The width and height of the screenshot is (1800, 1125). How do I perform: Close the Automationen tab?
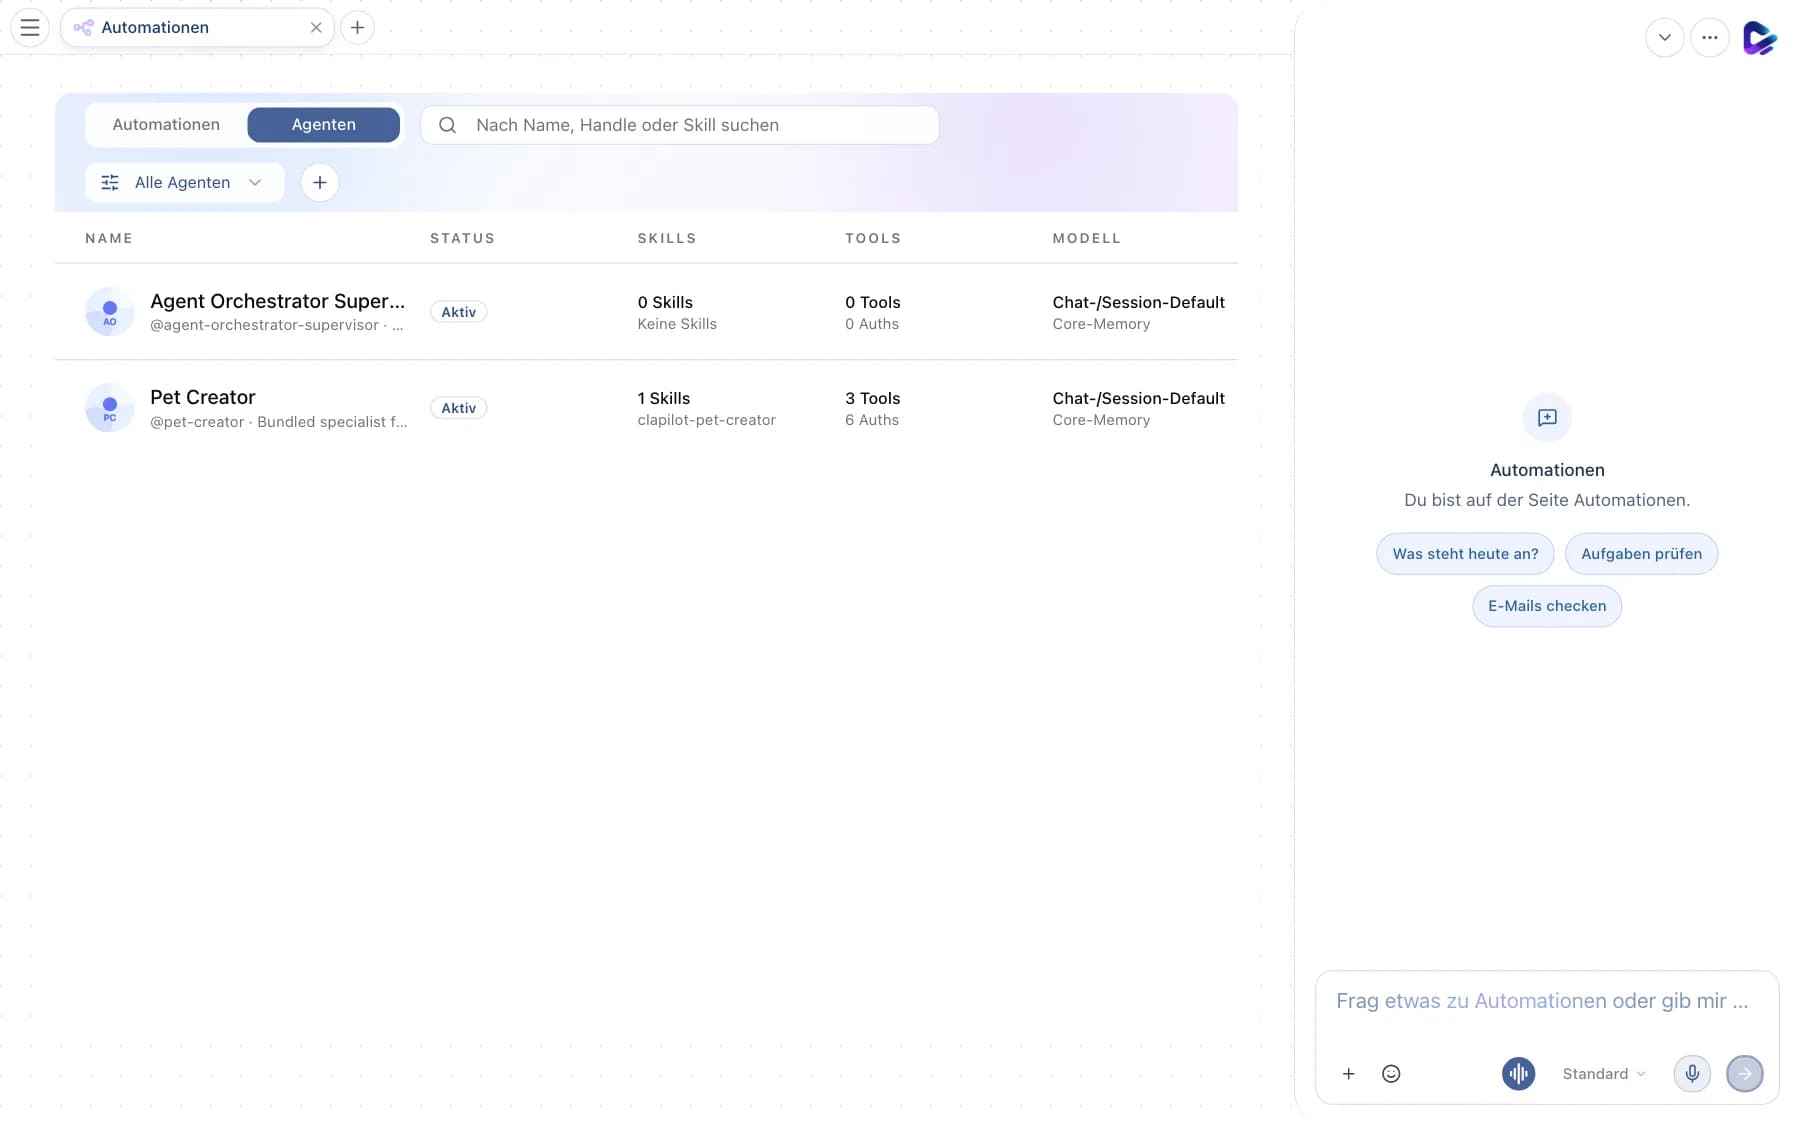tap(316, 27)
